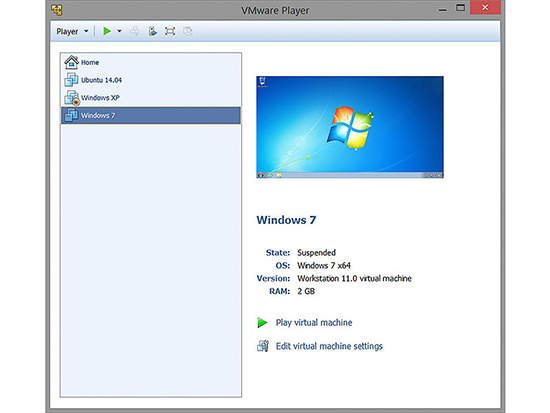Select the Windows XP virtual machine
550x413 pixels.
(x=151, y=98)
